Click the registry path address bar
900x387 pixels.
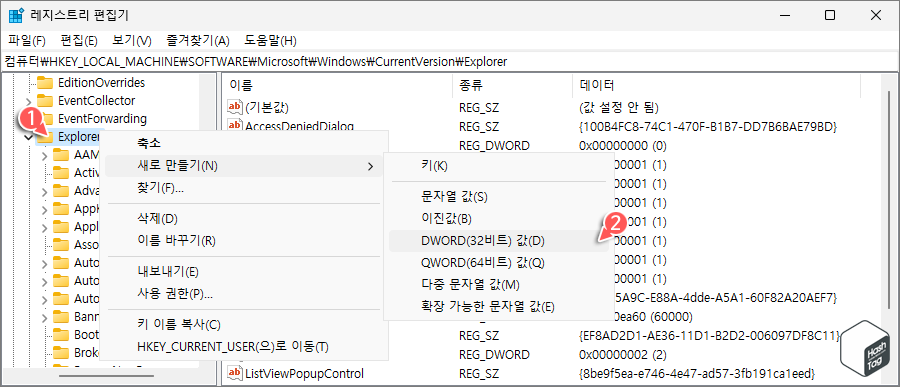[450, 61]
